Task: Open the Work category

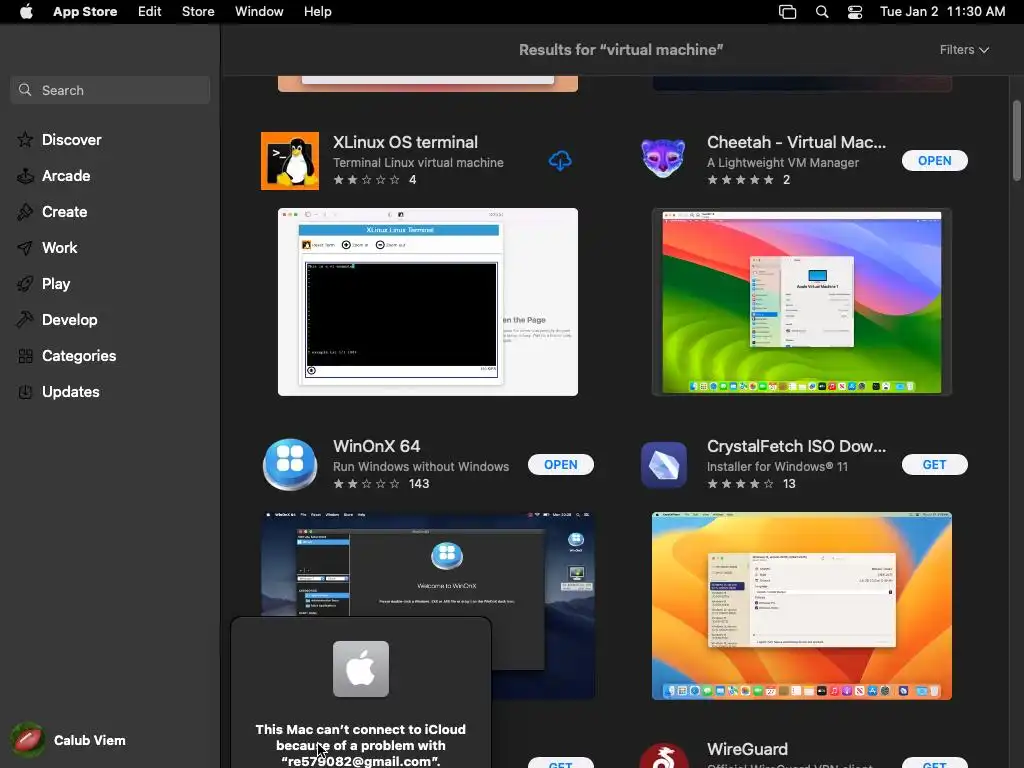Action: tap(59, 248)
